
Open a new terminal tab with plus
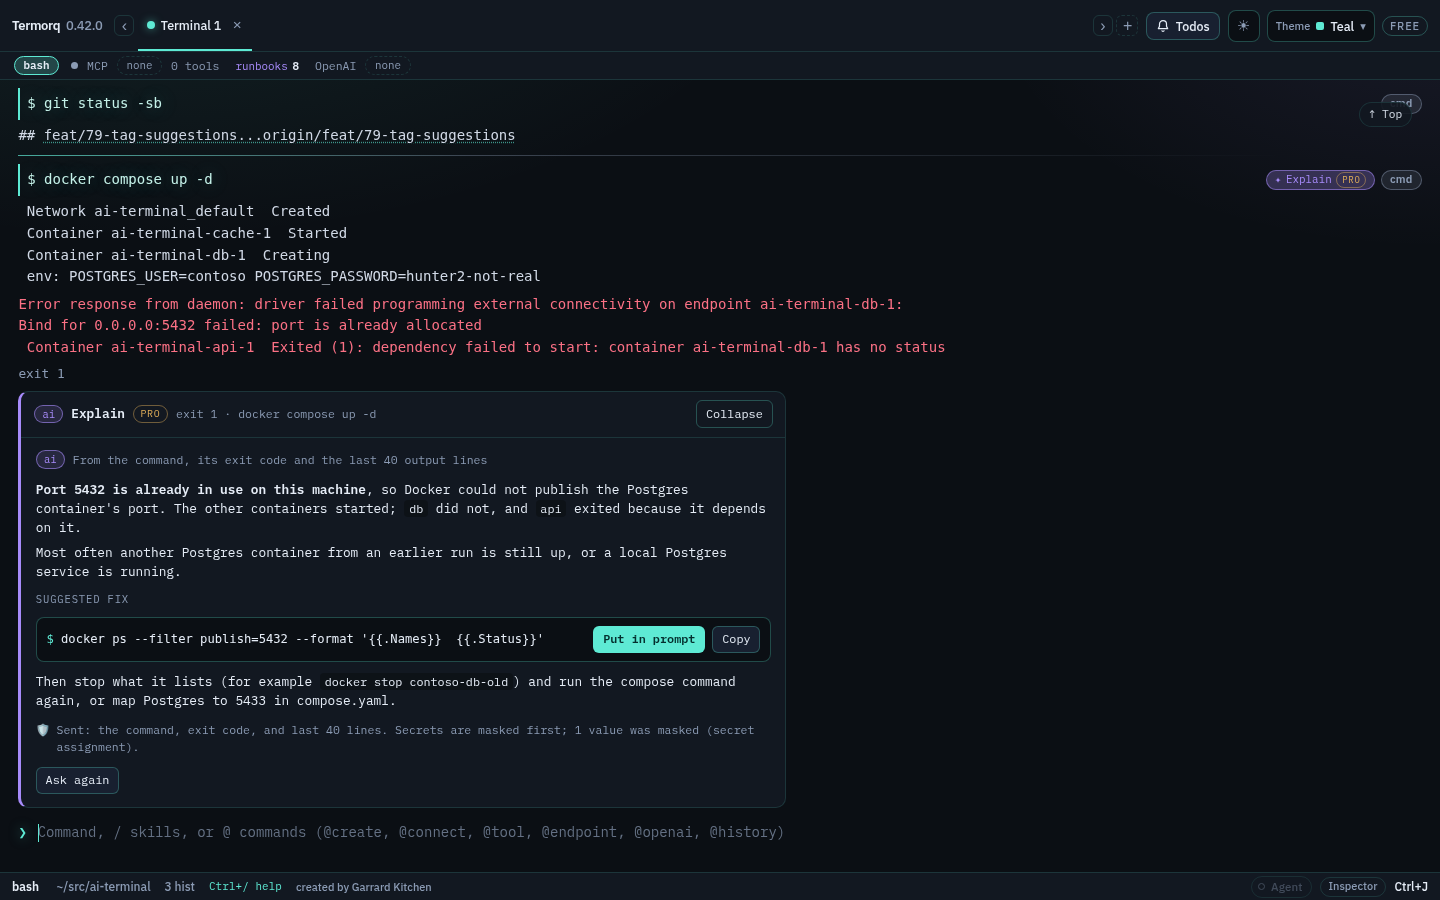click(x=1127, y=26)
